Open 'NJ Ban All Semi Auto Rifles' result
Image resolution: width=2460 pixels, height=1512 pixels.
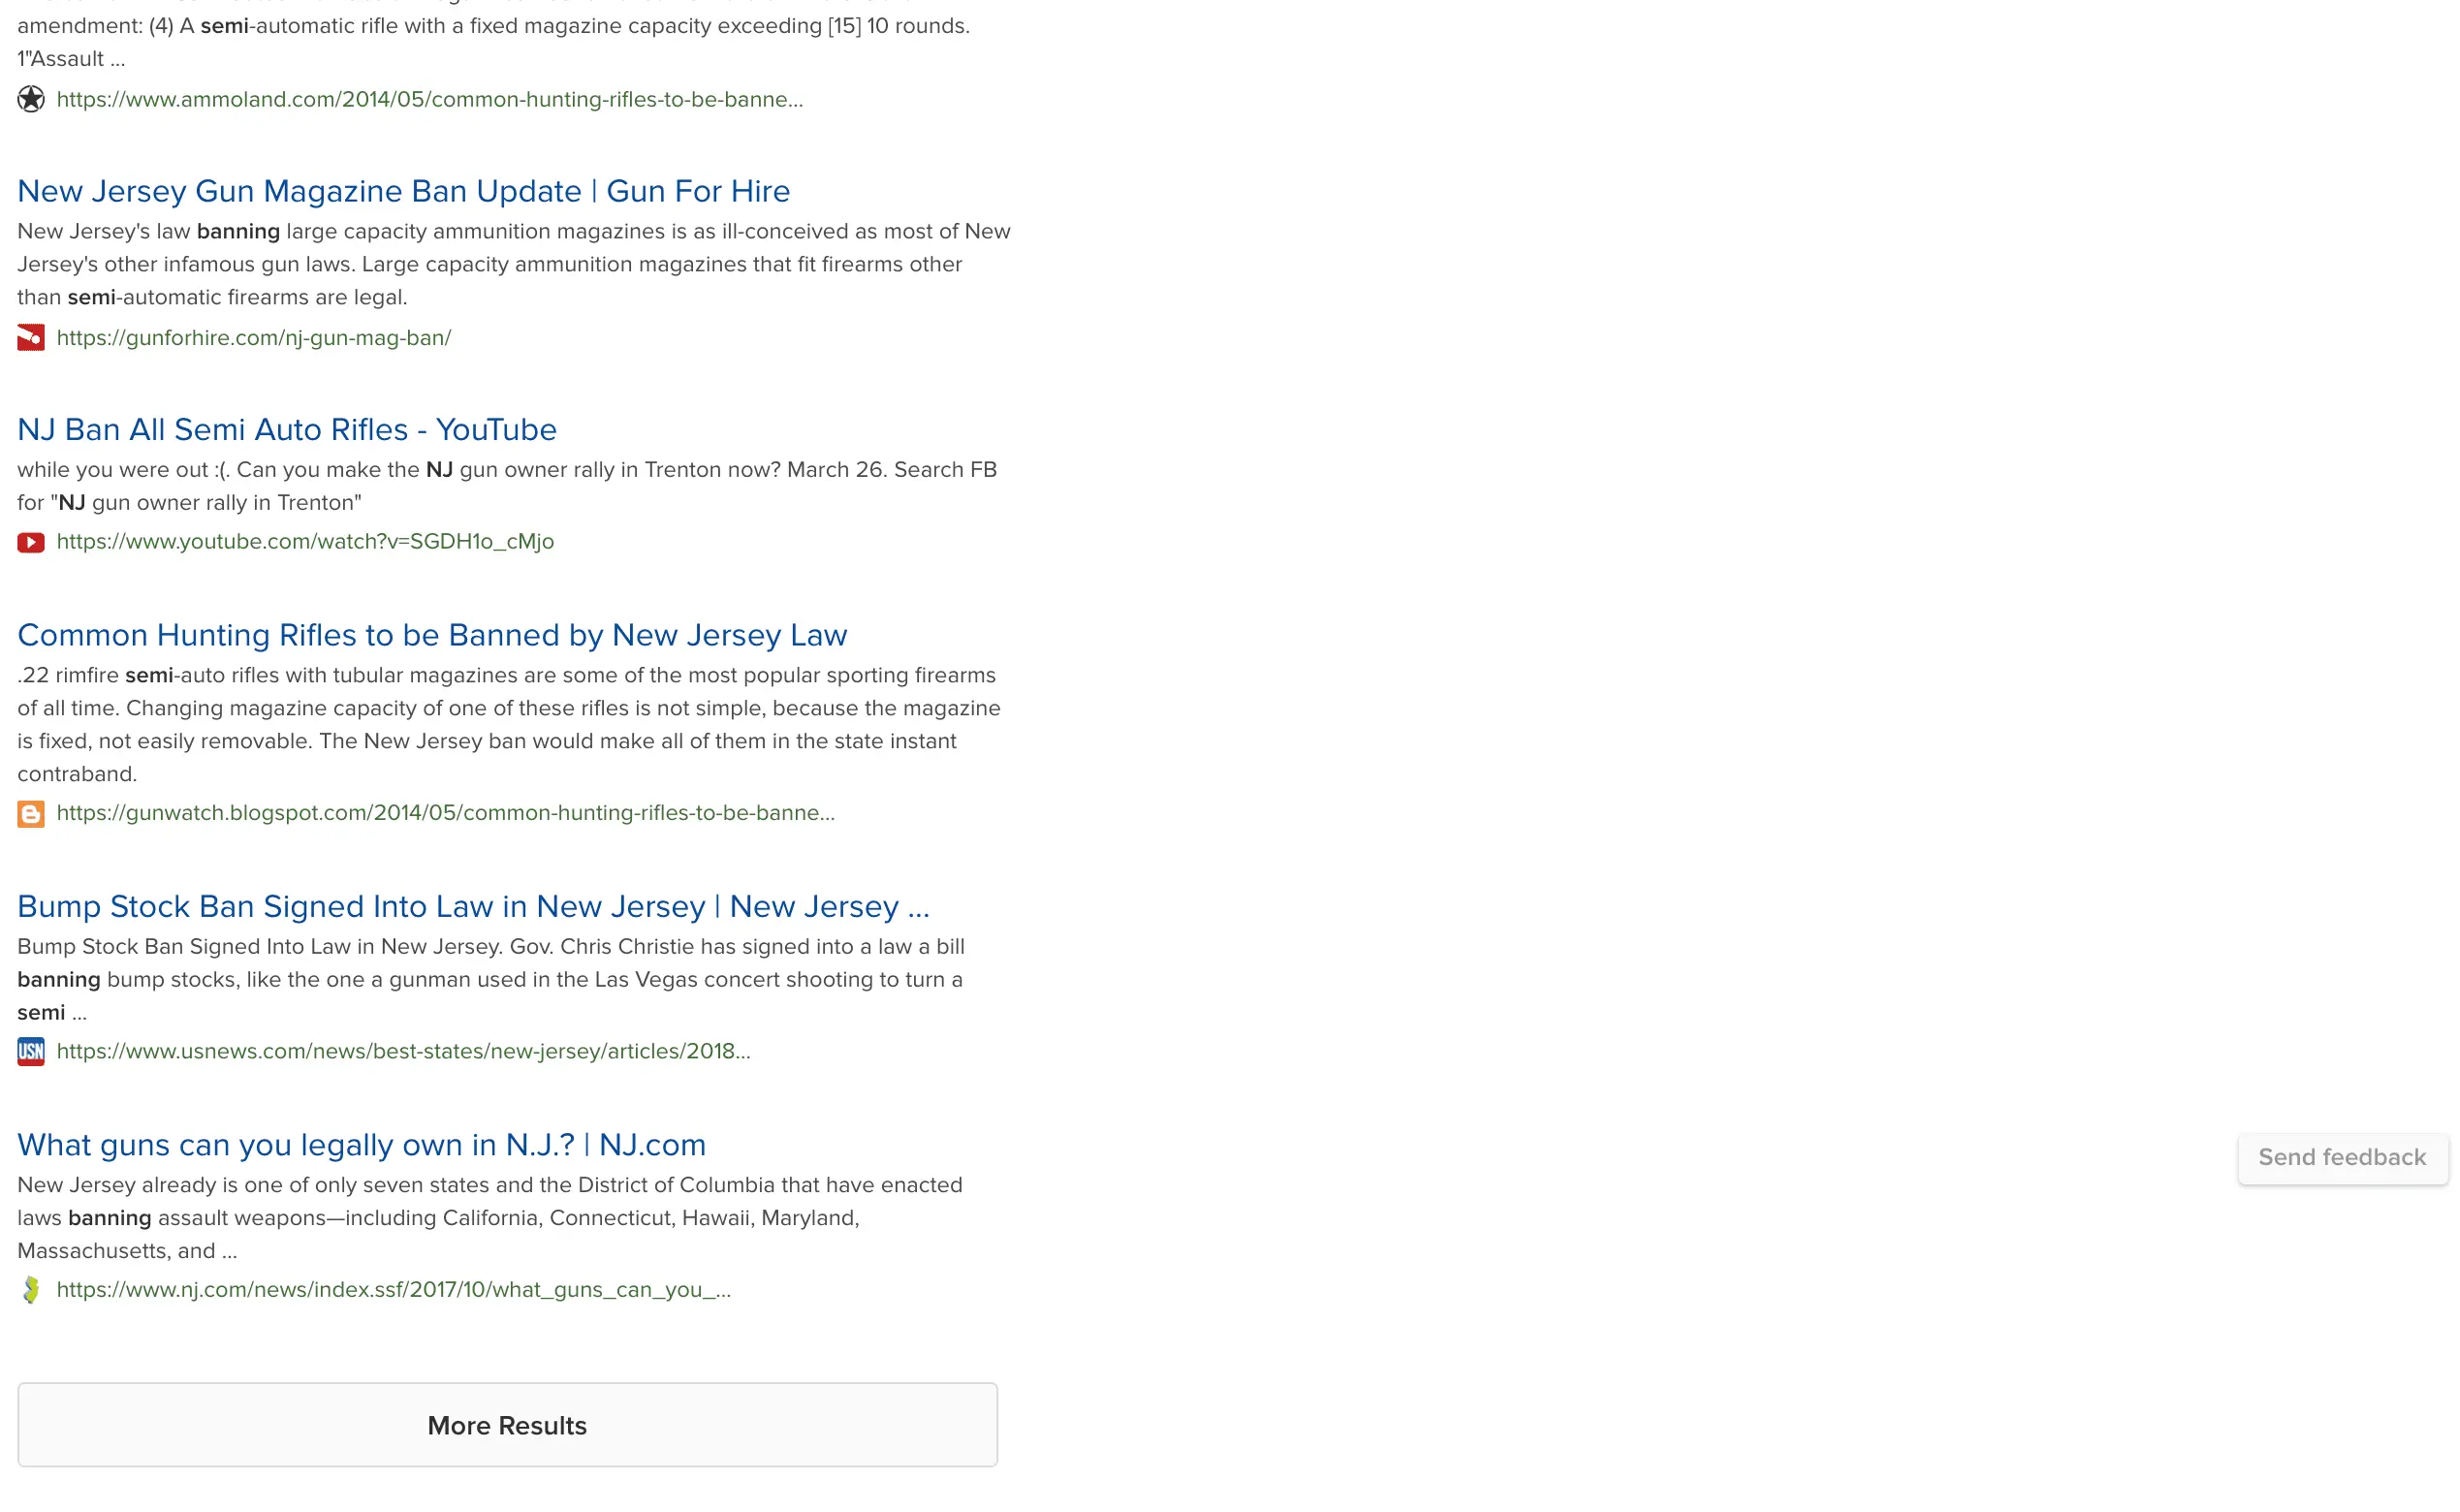[x=287, y=429]
